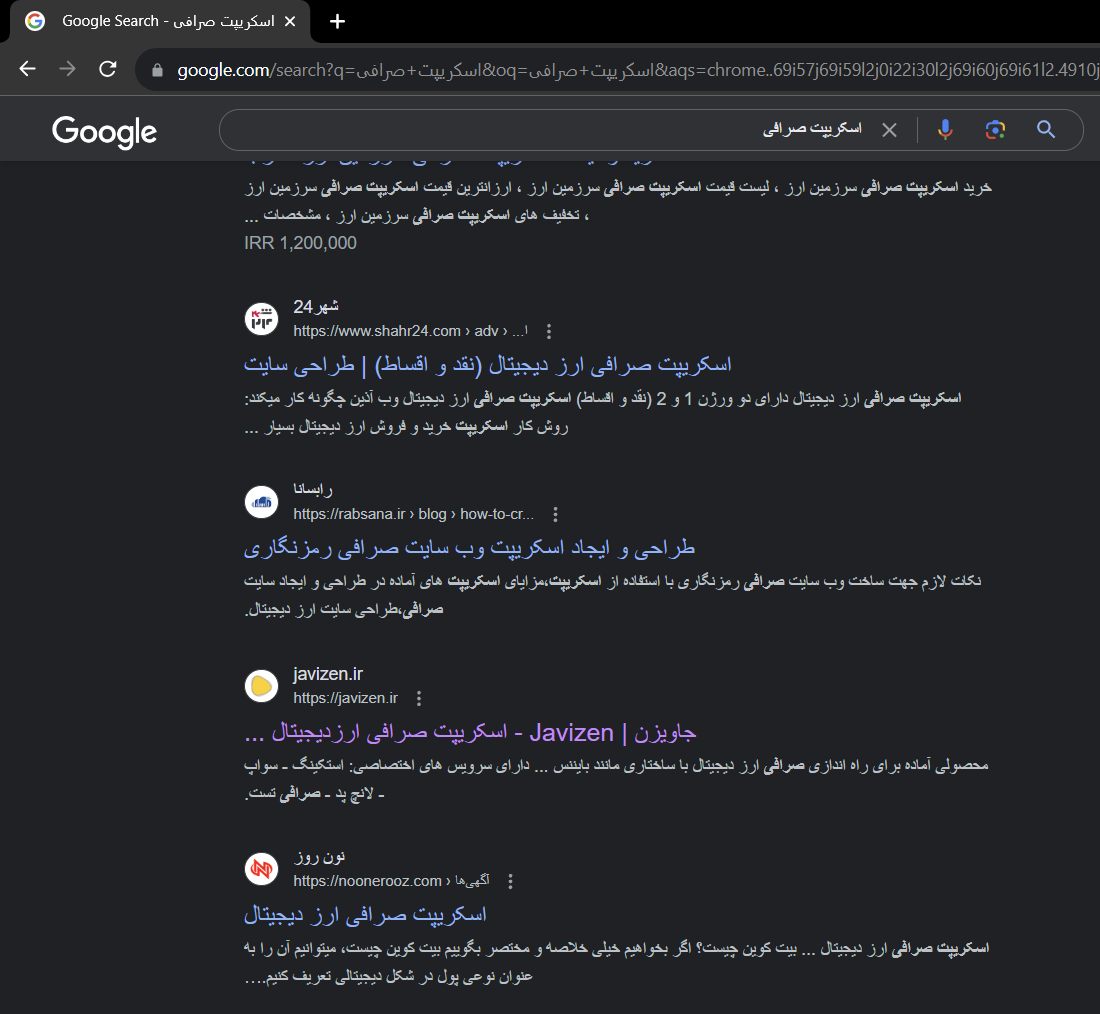Reload the page with the refresh icon
This screenshot has height=1014, width=1100.
click(x=107, y=69)
